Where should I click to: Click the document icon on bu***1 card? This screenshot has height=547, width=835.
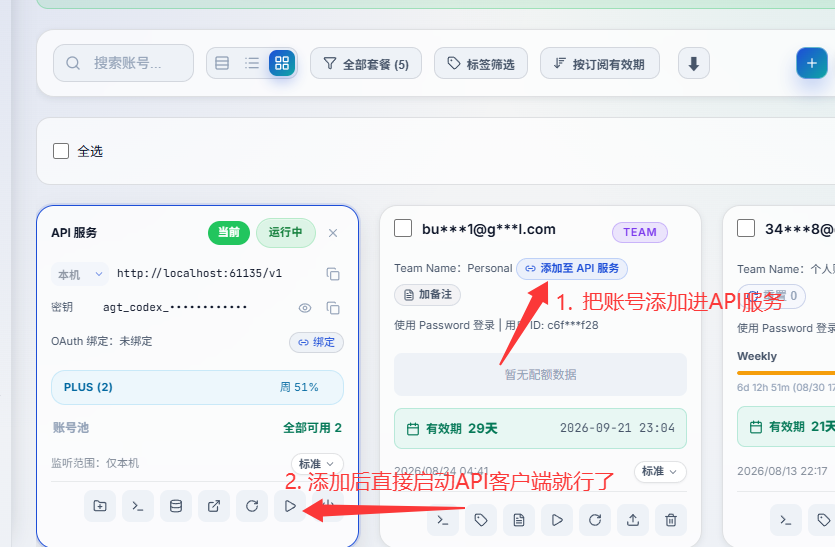(519, 520)
